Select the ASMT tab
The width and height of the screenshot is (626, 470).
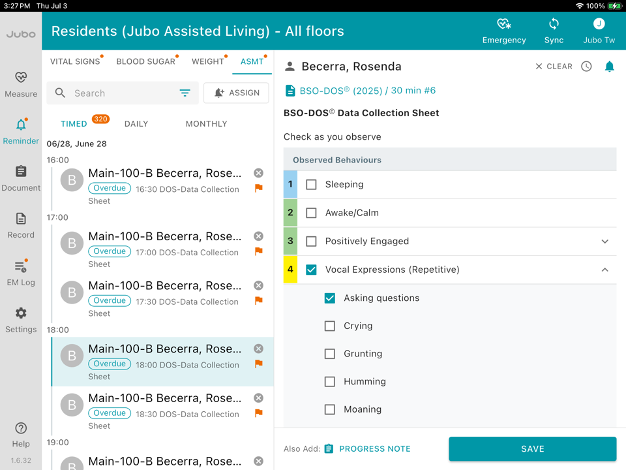(x=252, y=61)
